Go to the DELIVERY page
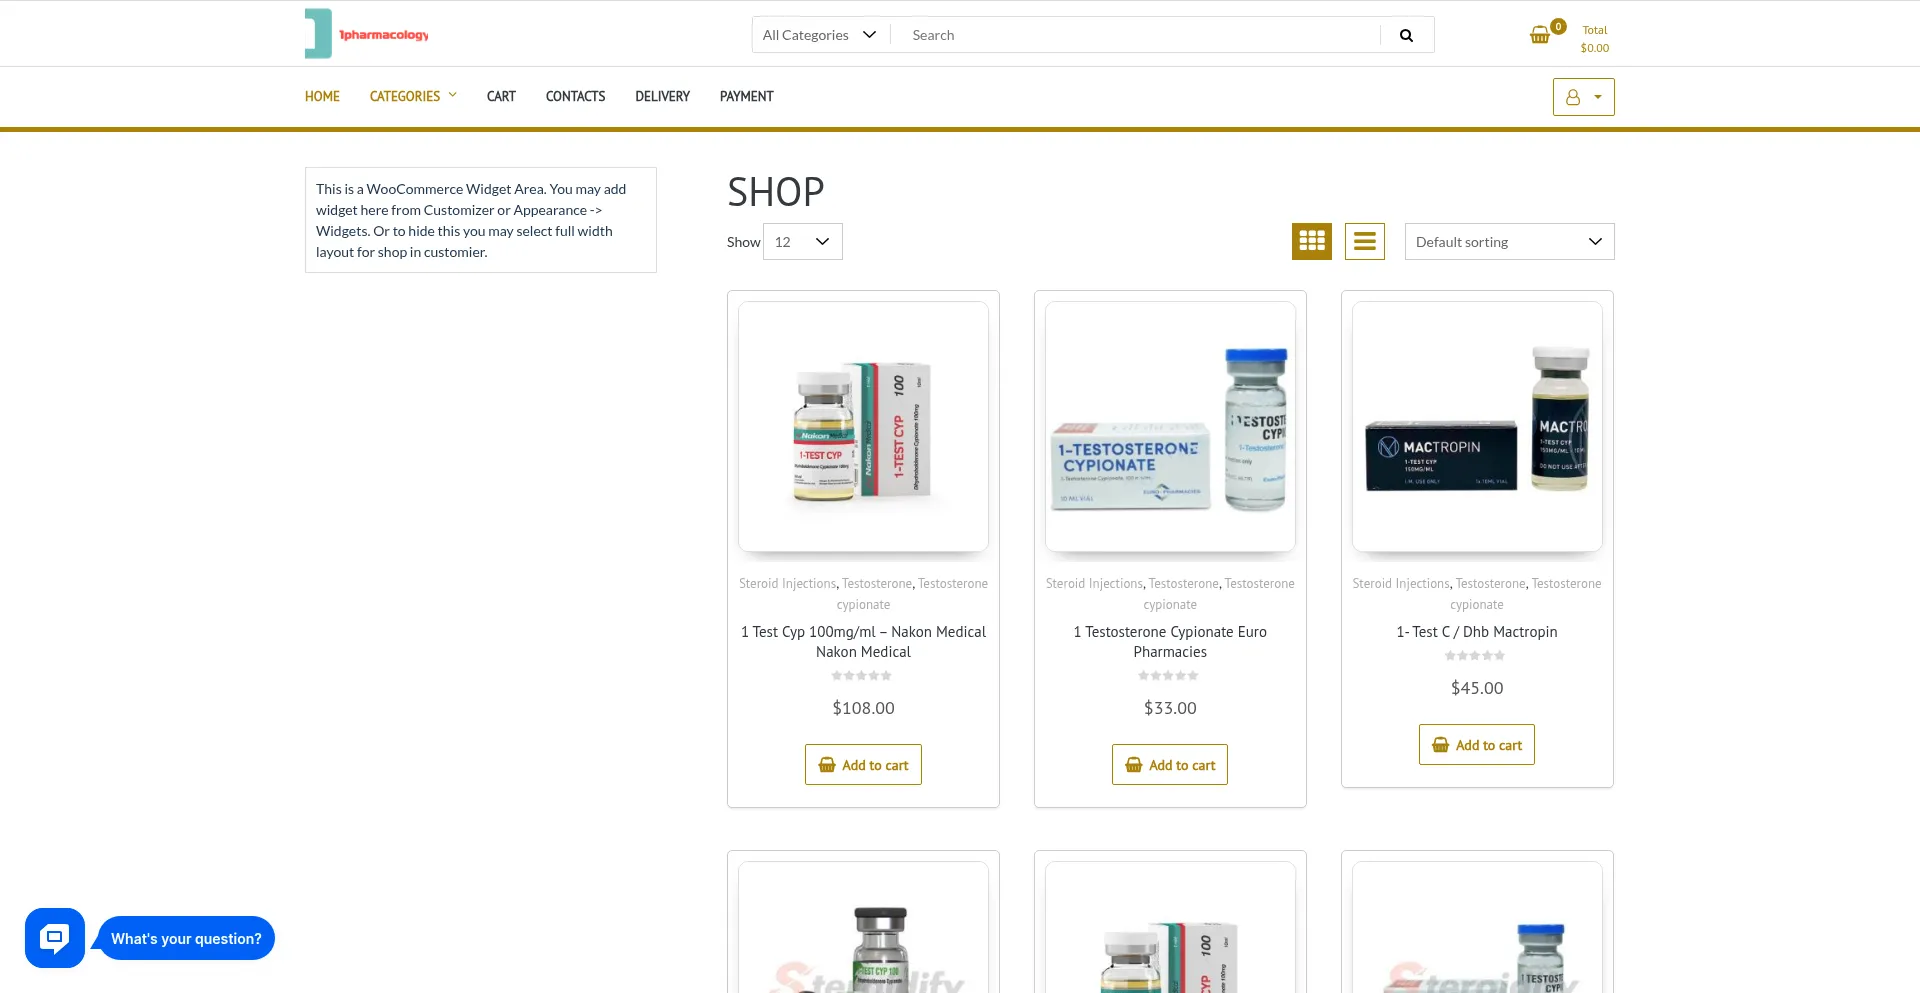The image size is (1920, 993). pyautogui.click(x=662, y=96)
